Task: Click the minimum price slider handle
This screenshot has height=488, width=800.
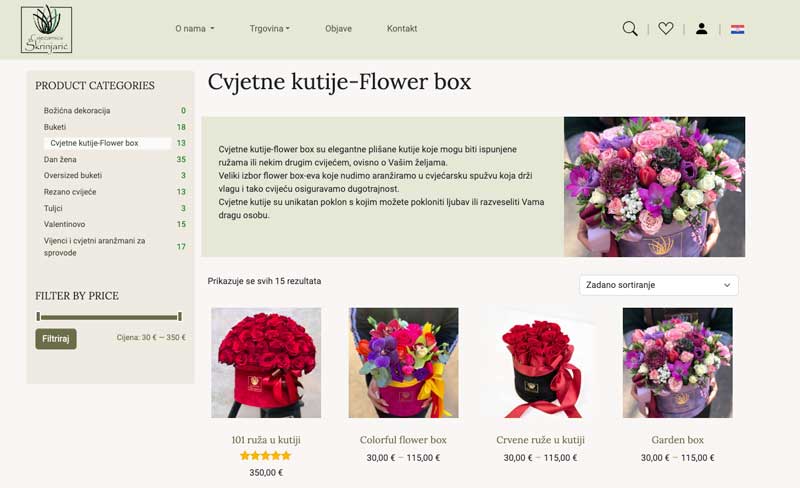Action: pyautogui.click(x=38, y=317)
